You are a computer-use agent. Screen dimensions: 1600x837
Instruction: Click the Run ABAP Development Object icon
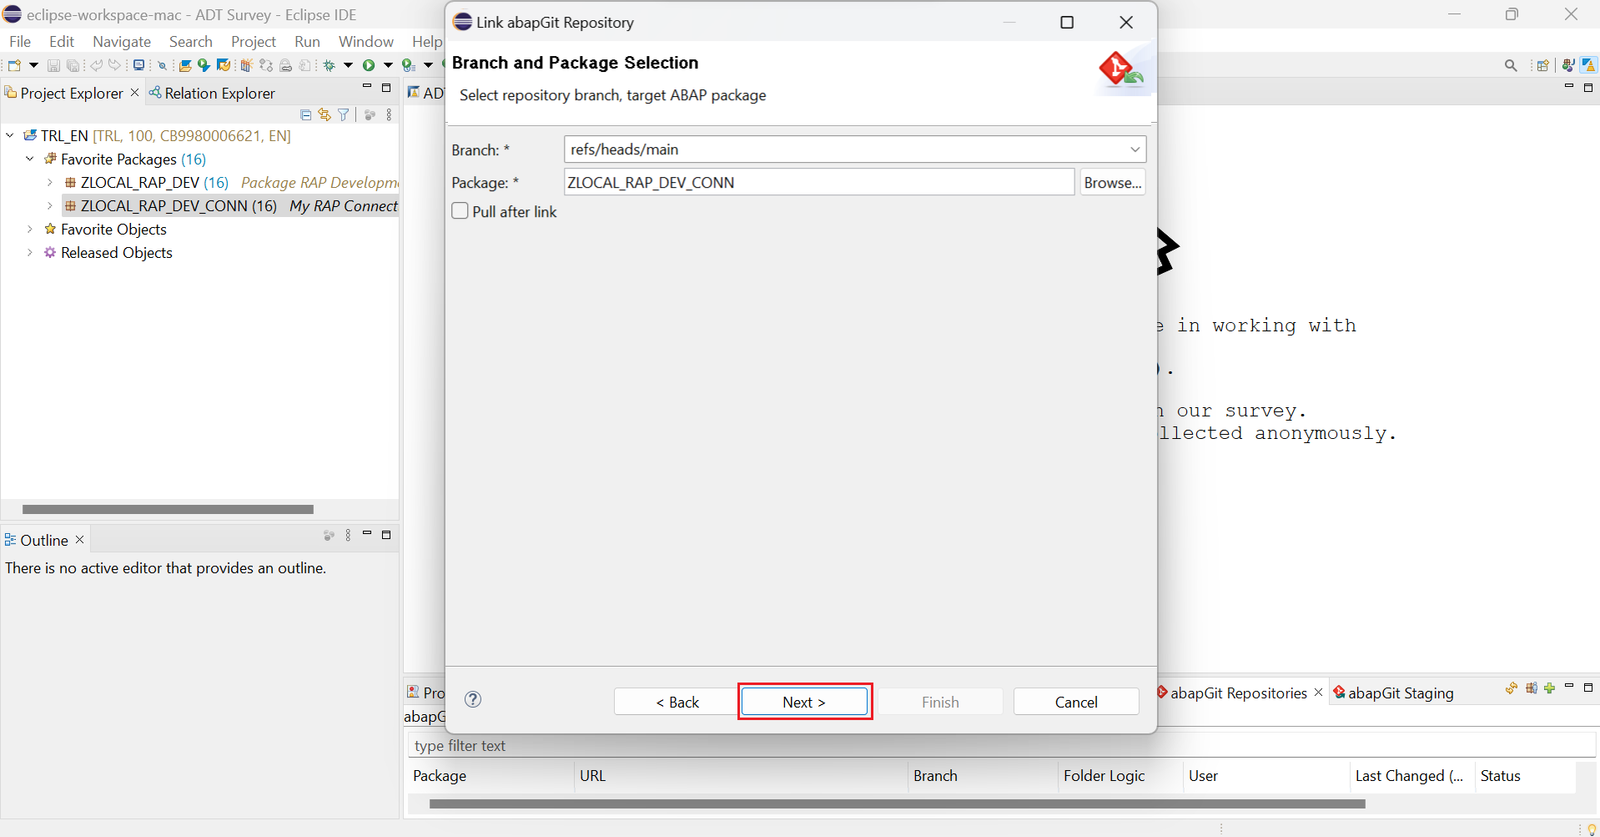[204, 65]
